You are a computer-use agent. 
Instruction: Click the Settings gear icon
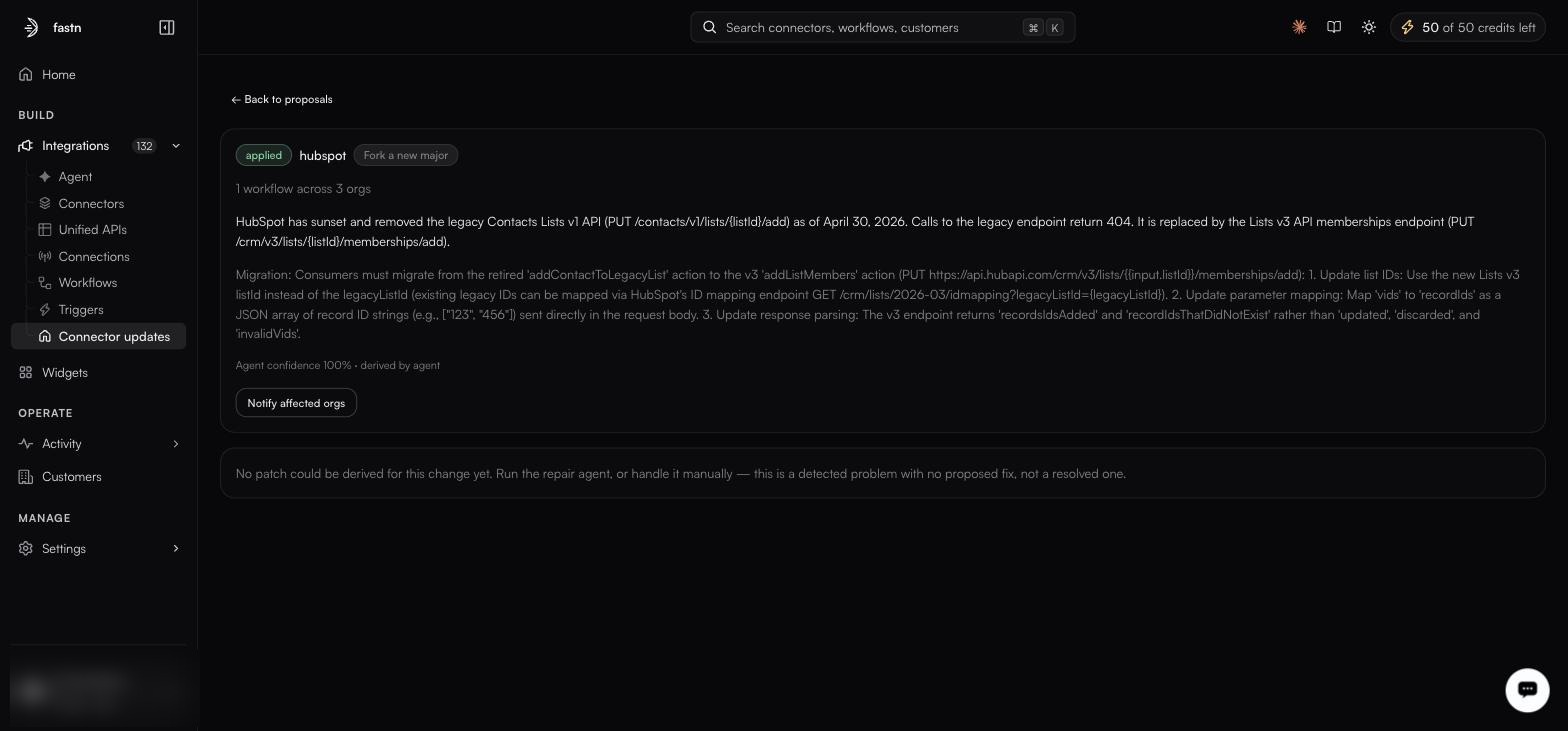point(26,549)
